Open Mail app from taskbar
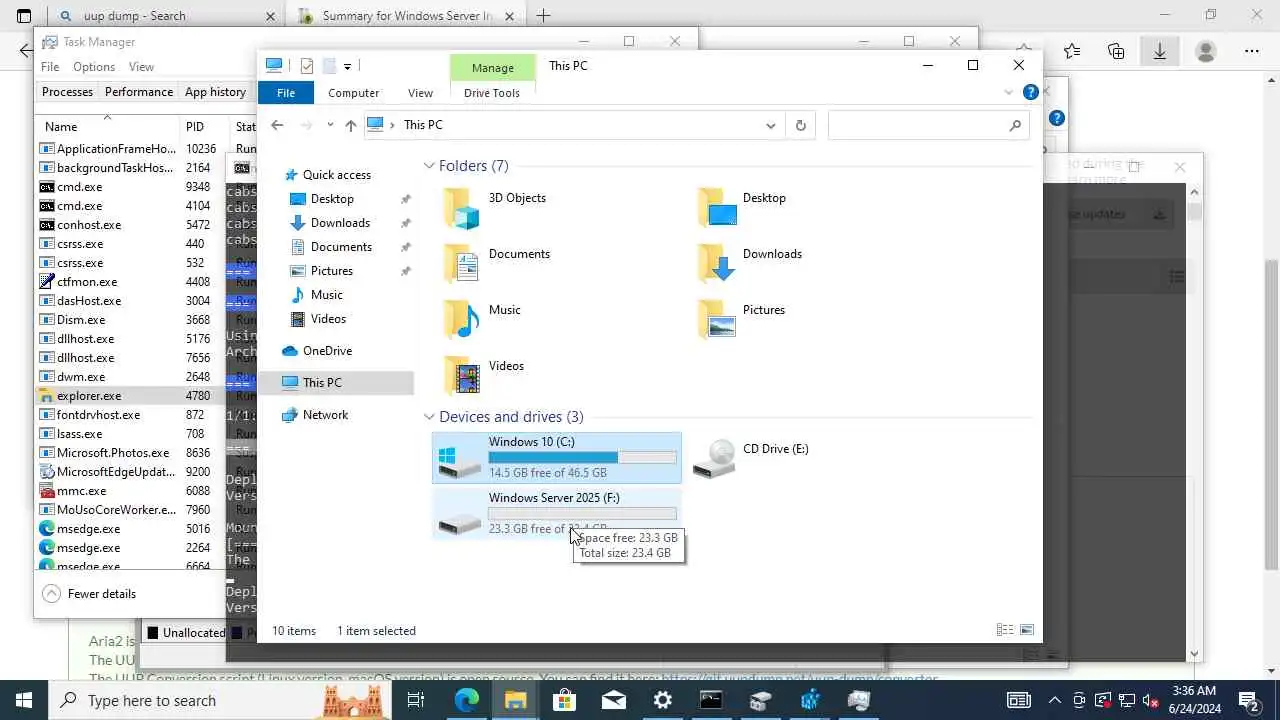This screenshot has width=1280, height=720. tap(613, 700)
